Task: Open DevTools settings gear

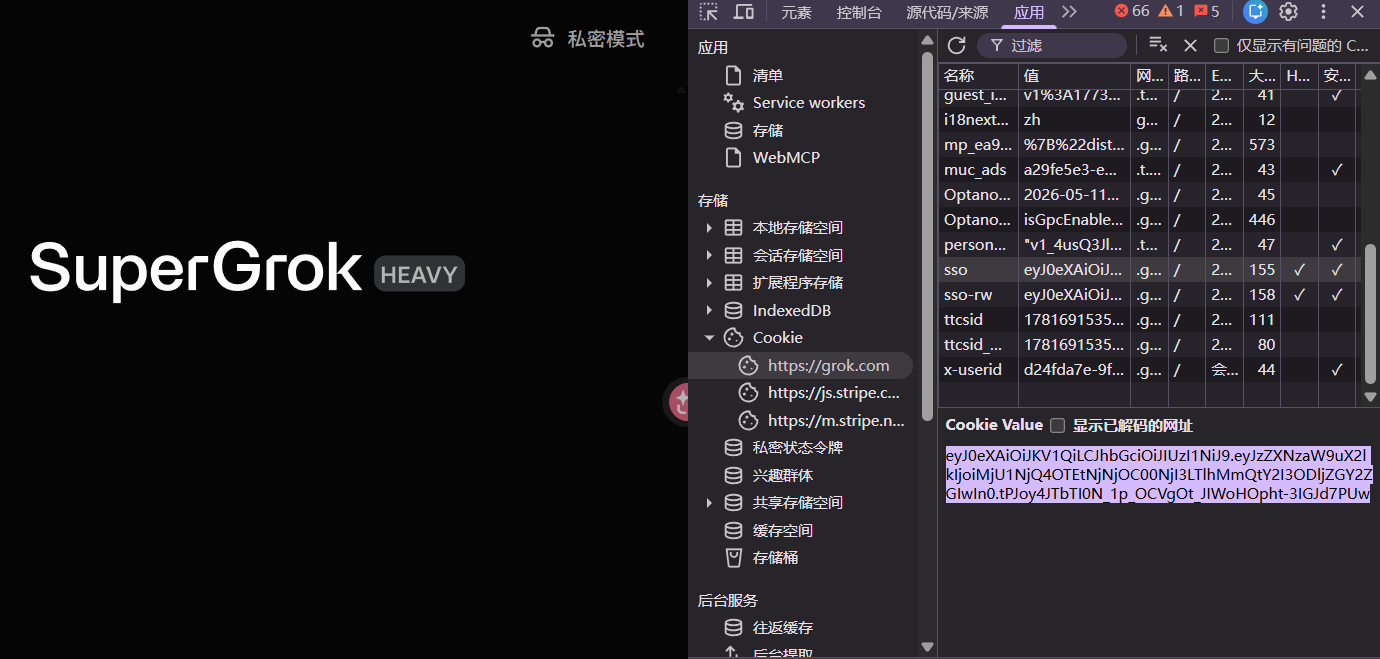Action: click(1288, 12)
